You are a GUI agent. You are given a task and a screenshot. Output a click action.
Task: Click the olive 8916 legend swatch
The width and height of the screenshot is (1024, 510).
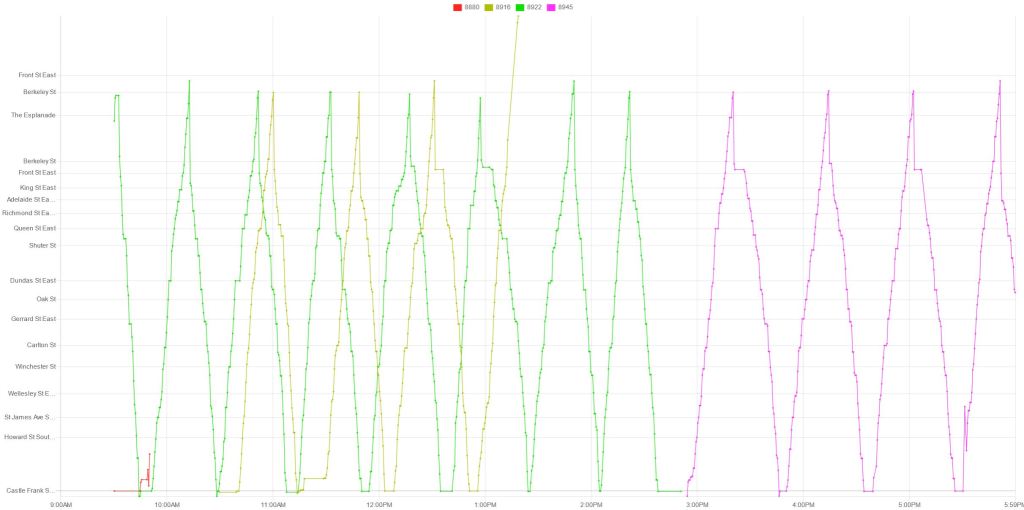(x=489, y=7)
